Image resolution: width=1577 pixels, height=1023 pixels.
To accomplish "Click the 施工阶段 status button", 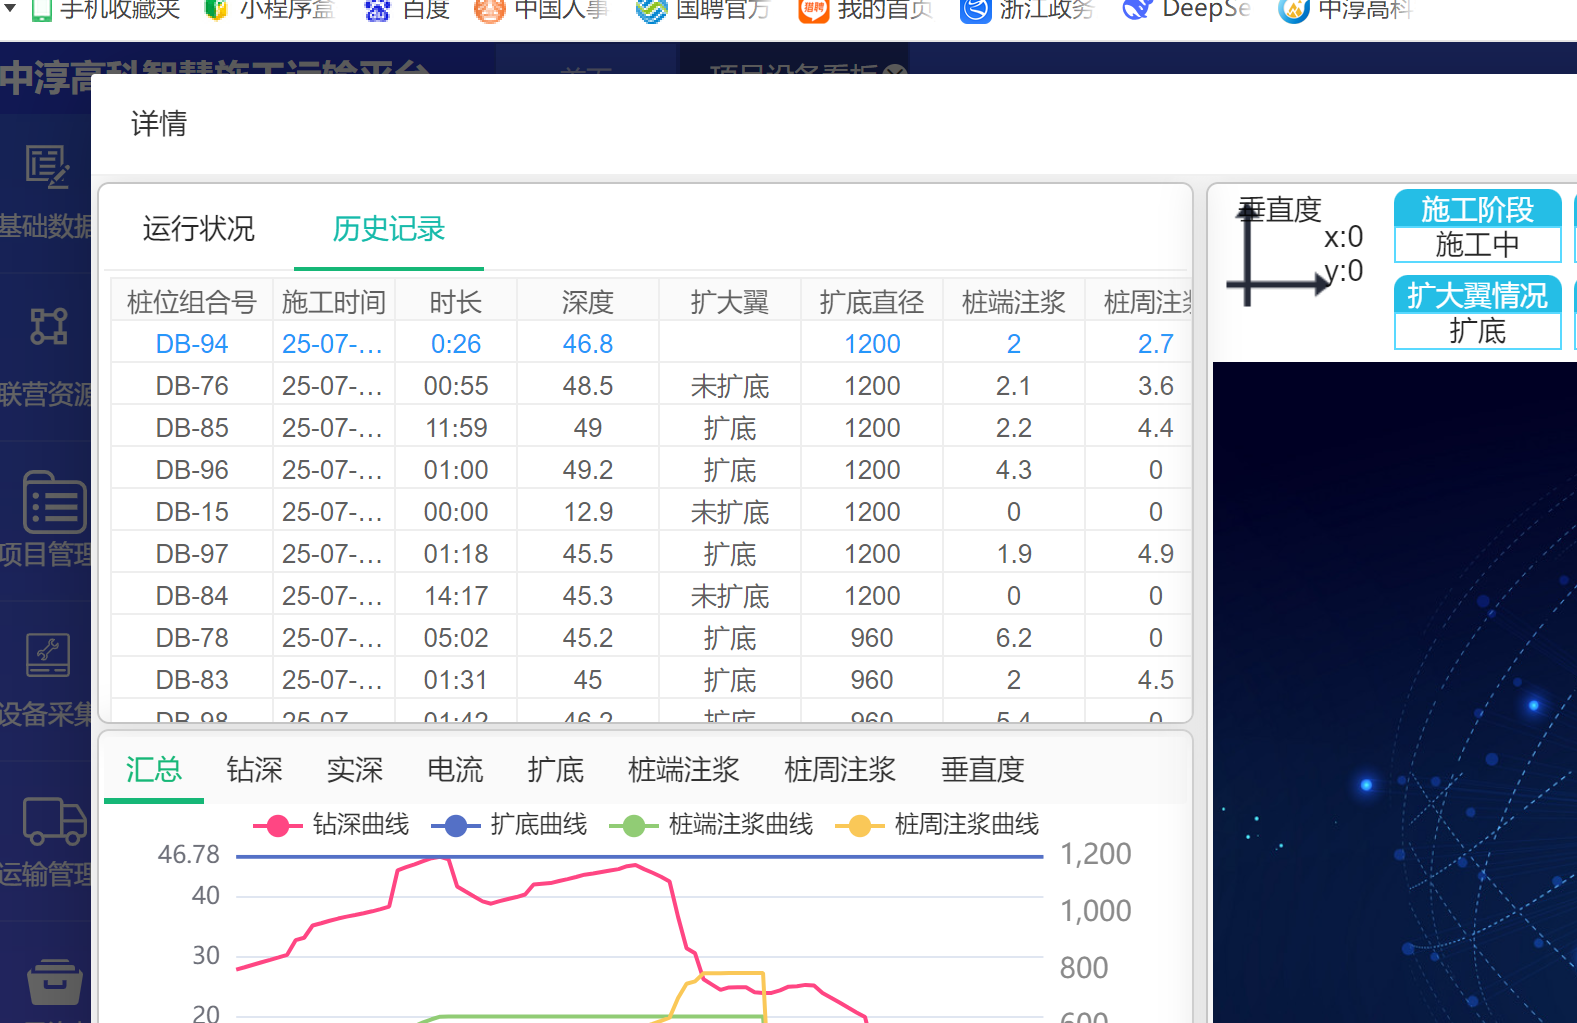I will 1477,210.
